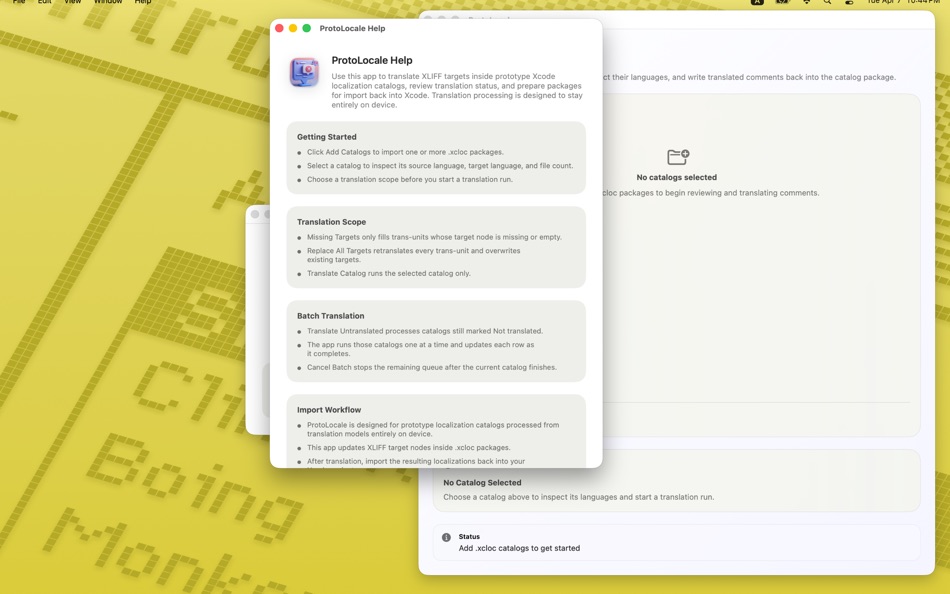
Task: Open the Edit menu
Action: pyautogui.click(x=41, y=3)
